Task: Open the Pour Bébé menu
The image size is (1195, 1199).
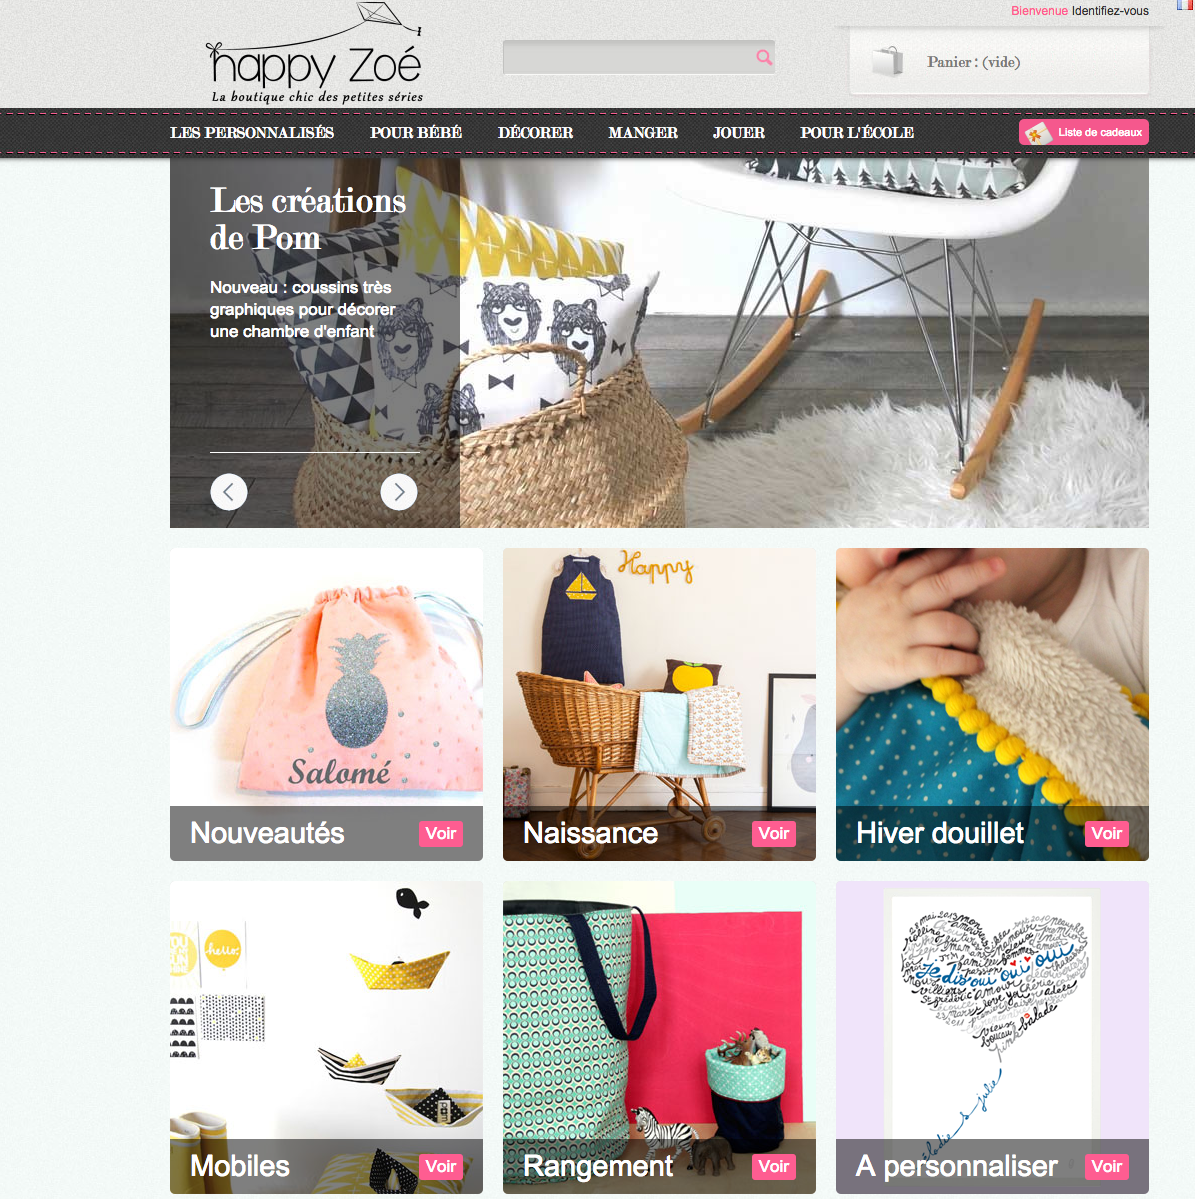Action: [416, 133]
